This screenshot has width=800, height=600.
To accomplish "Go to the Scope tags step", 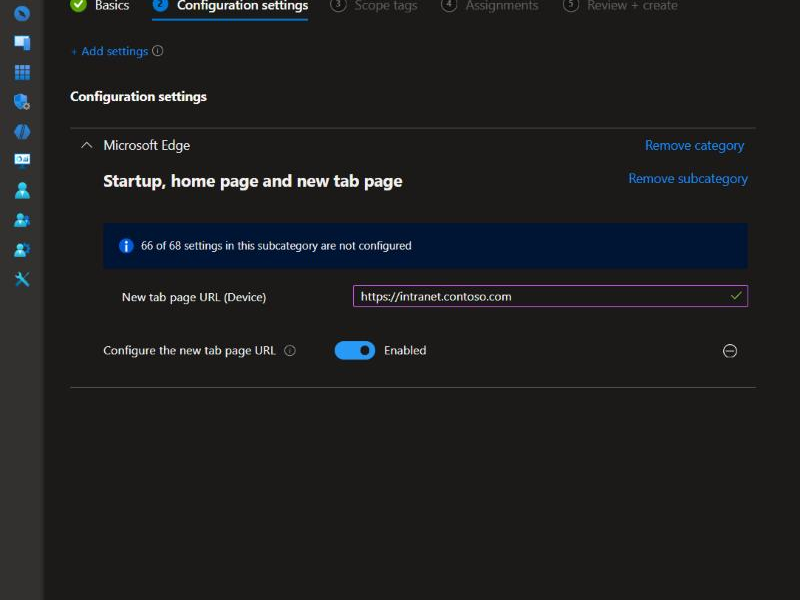I will click(374, 6).
